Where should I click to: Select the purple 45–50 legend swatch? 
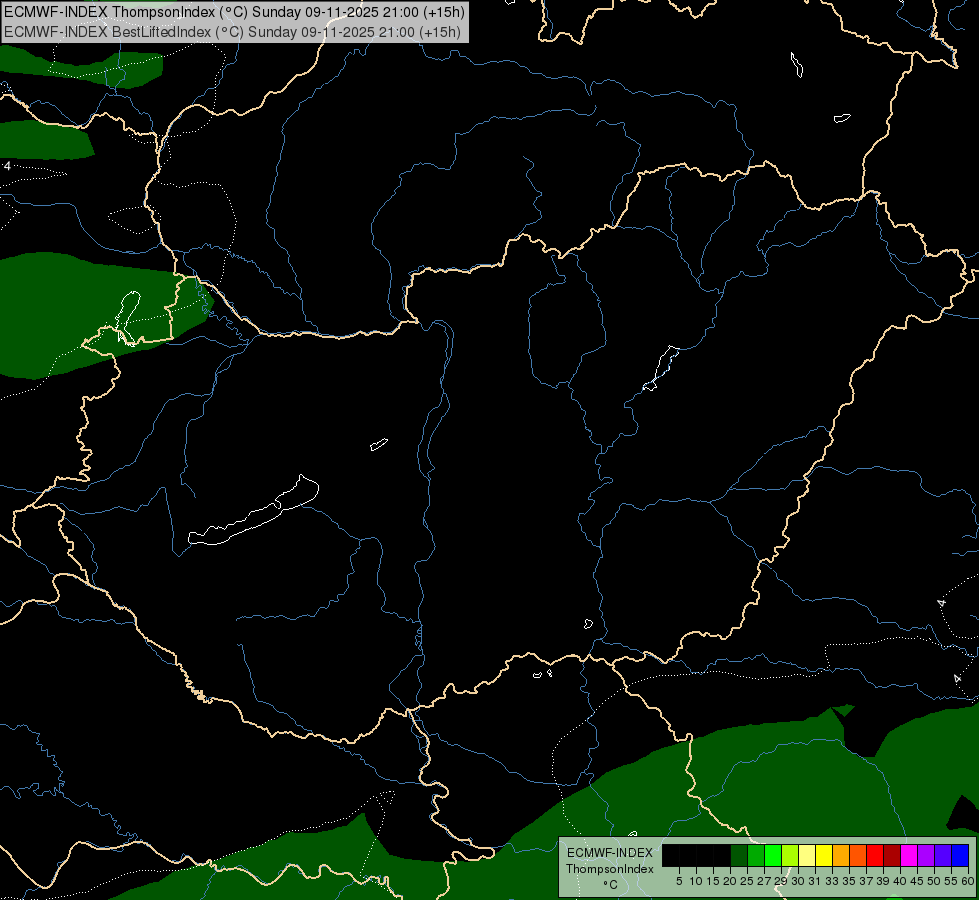(927, 855)
